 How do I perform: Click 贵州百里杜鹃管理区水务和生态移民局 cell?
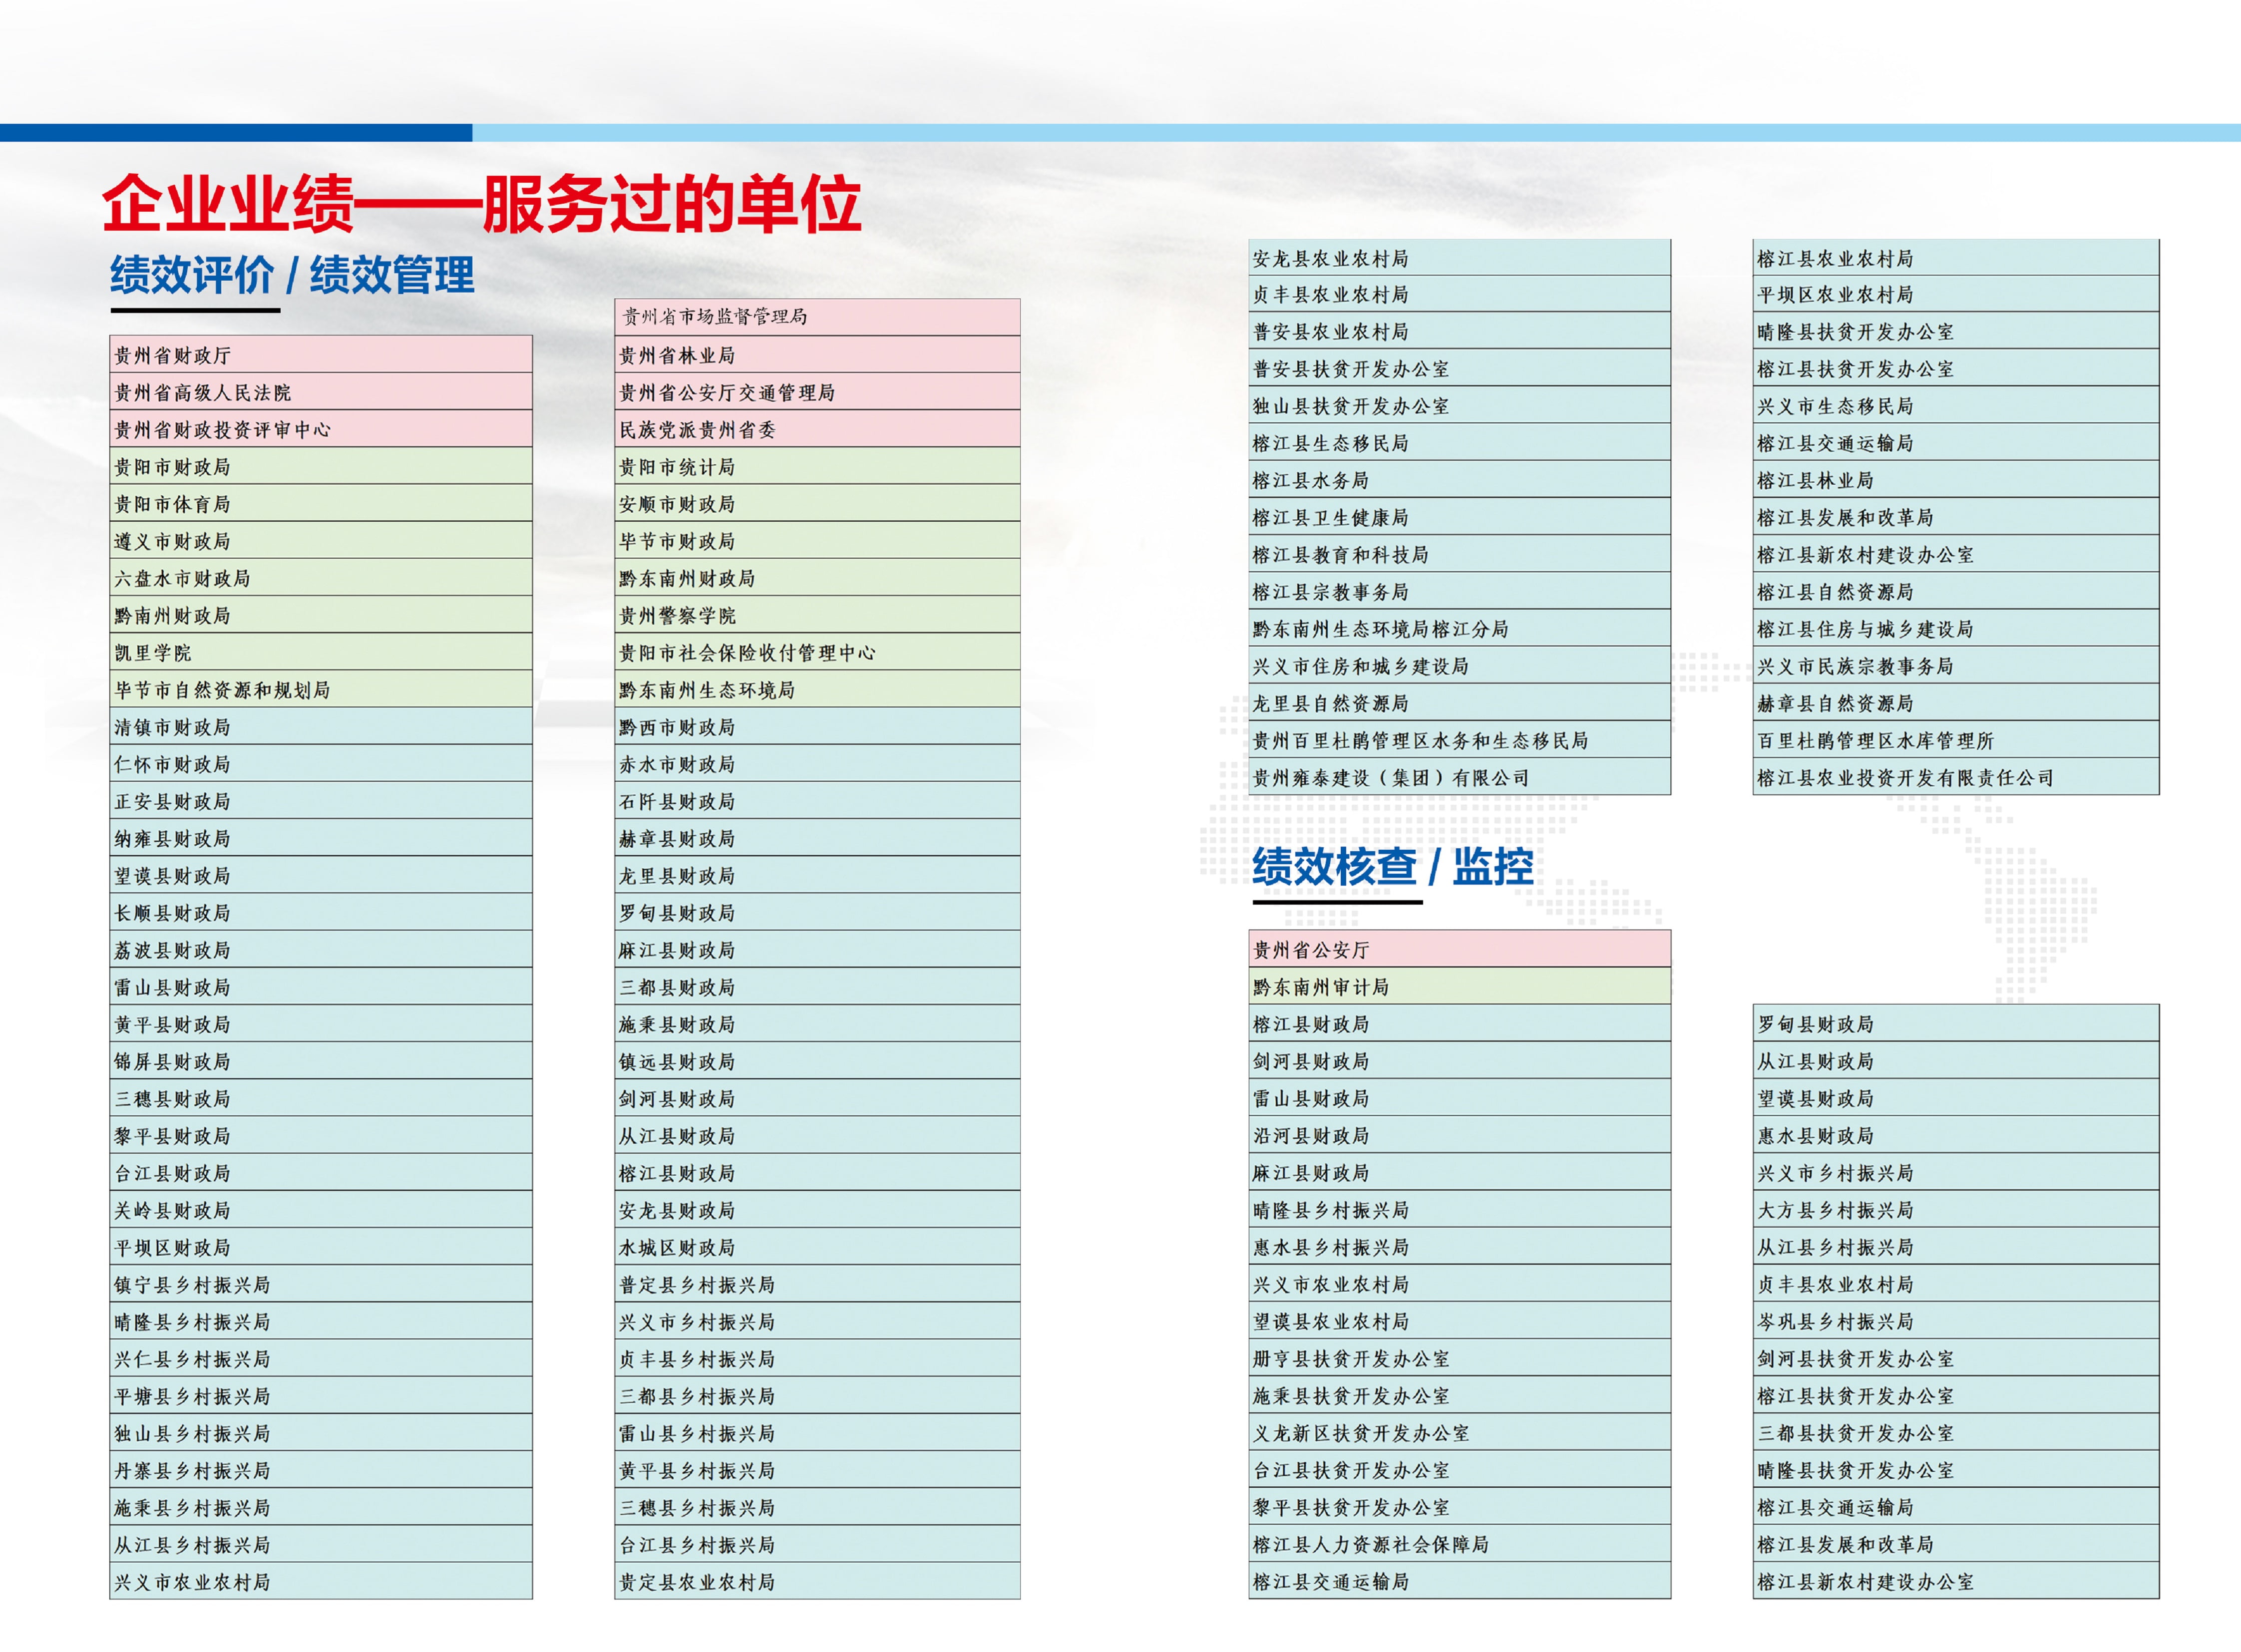1459,740
